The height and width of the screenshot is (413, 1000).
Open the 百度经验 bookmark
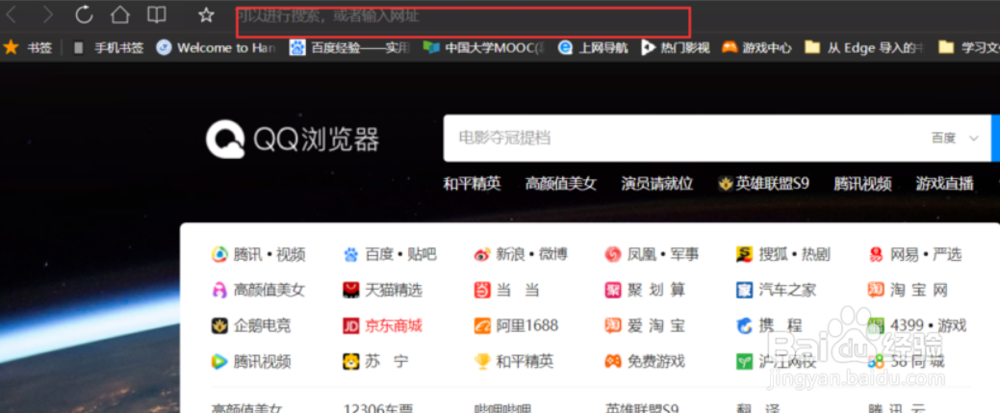(x=349, y=48)
